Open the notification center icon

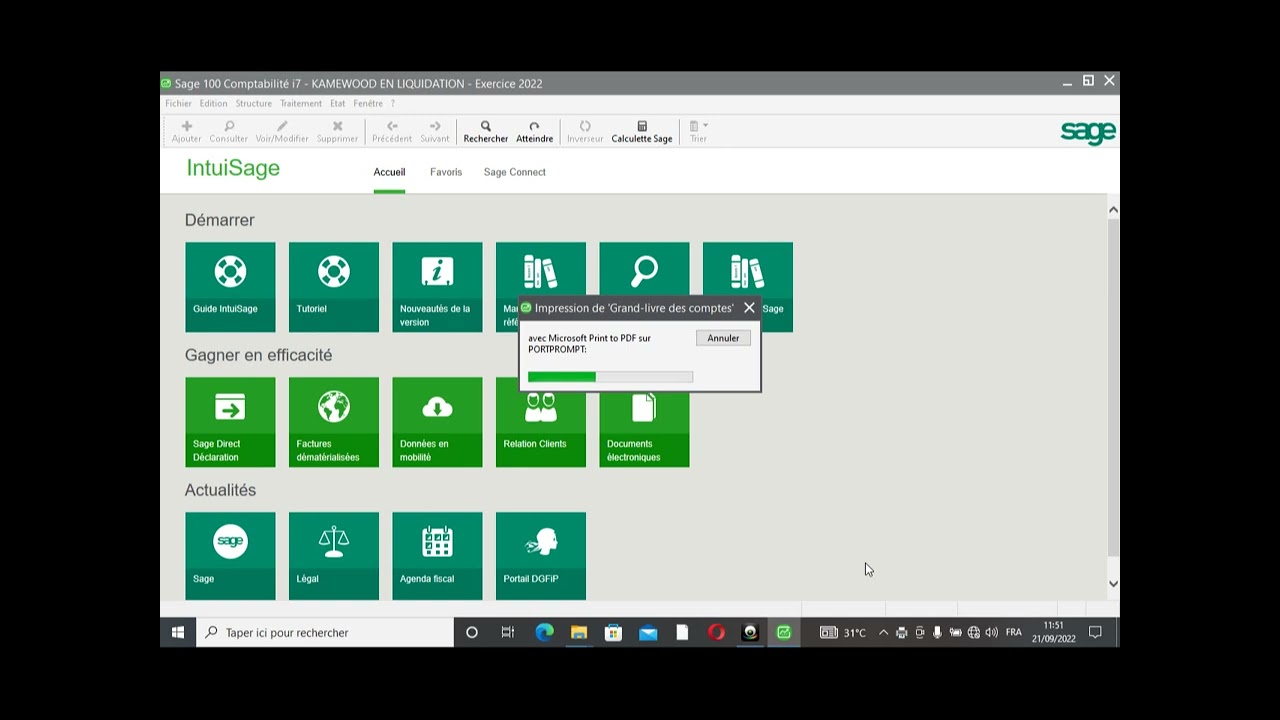click(1095, 632)
